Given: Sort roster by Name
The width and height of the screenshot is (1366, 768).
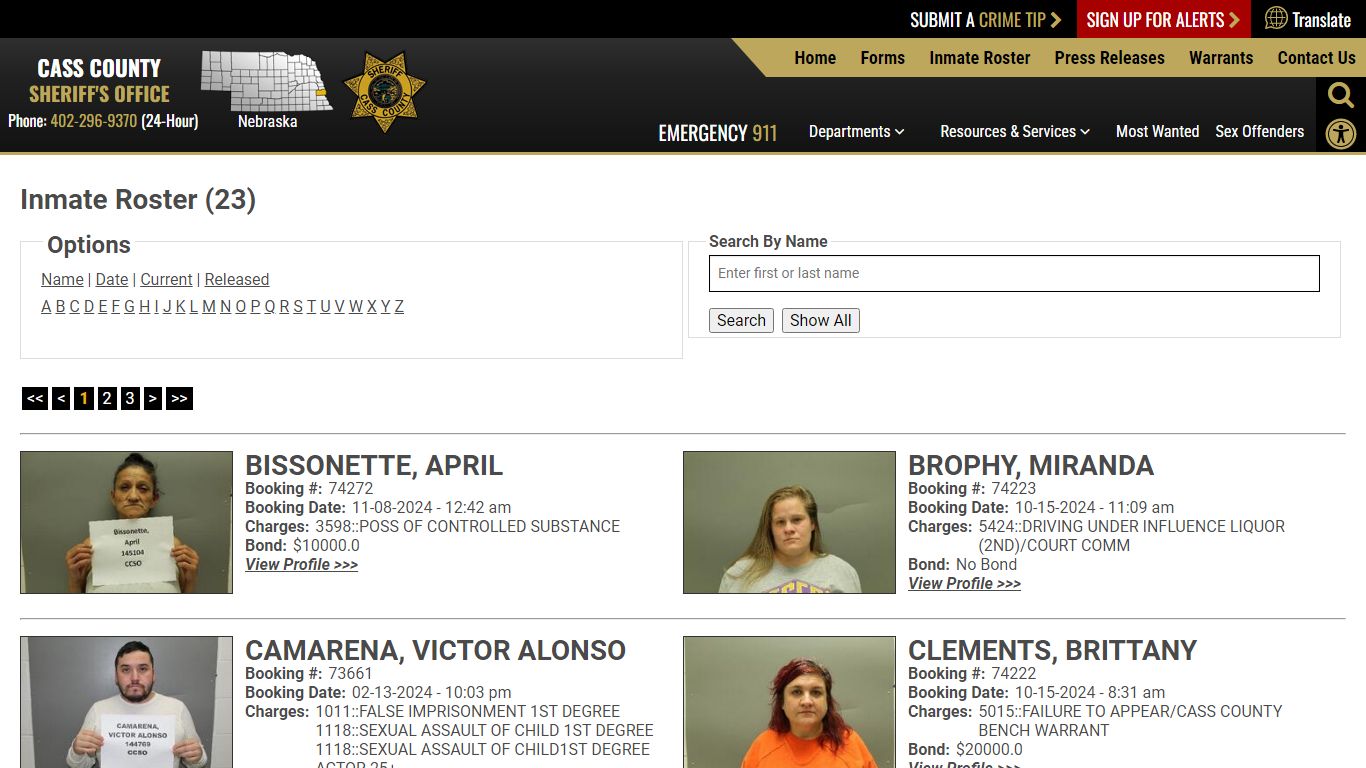Looking at the screenshot, I should pos(62,280).
